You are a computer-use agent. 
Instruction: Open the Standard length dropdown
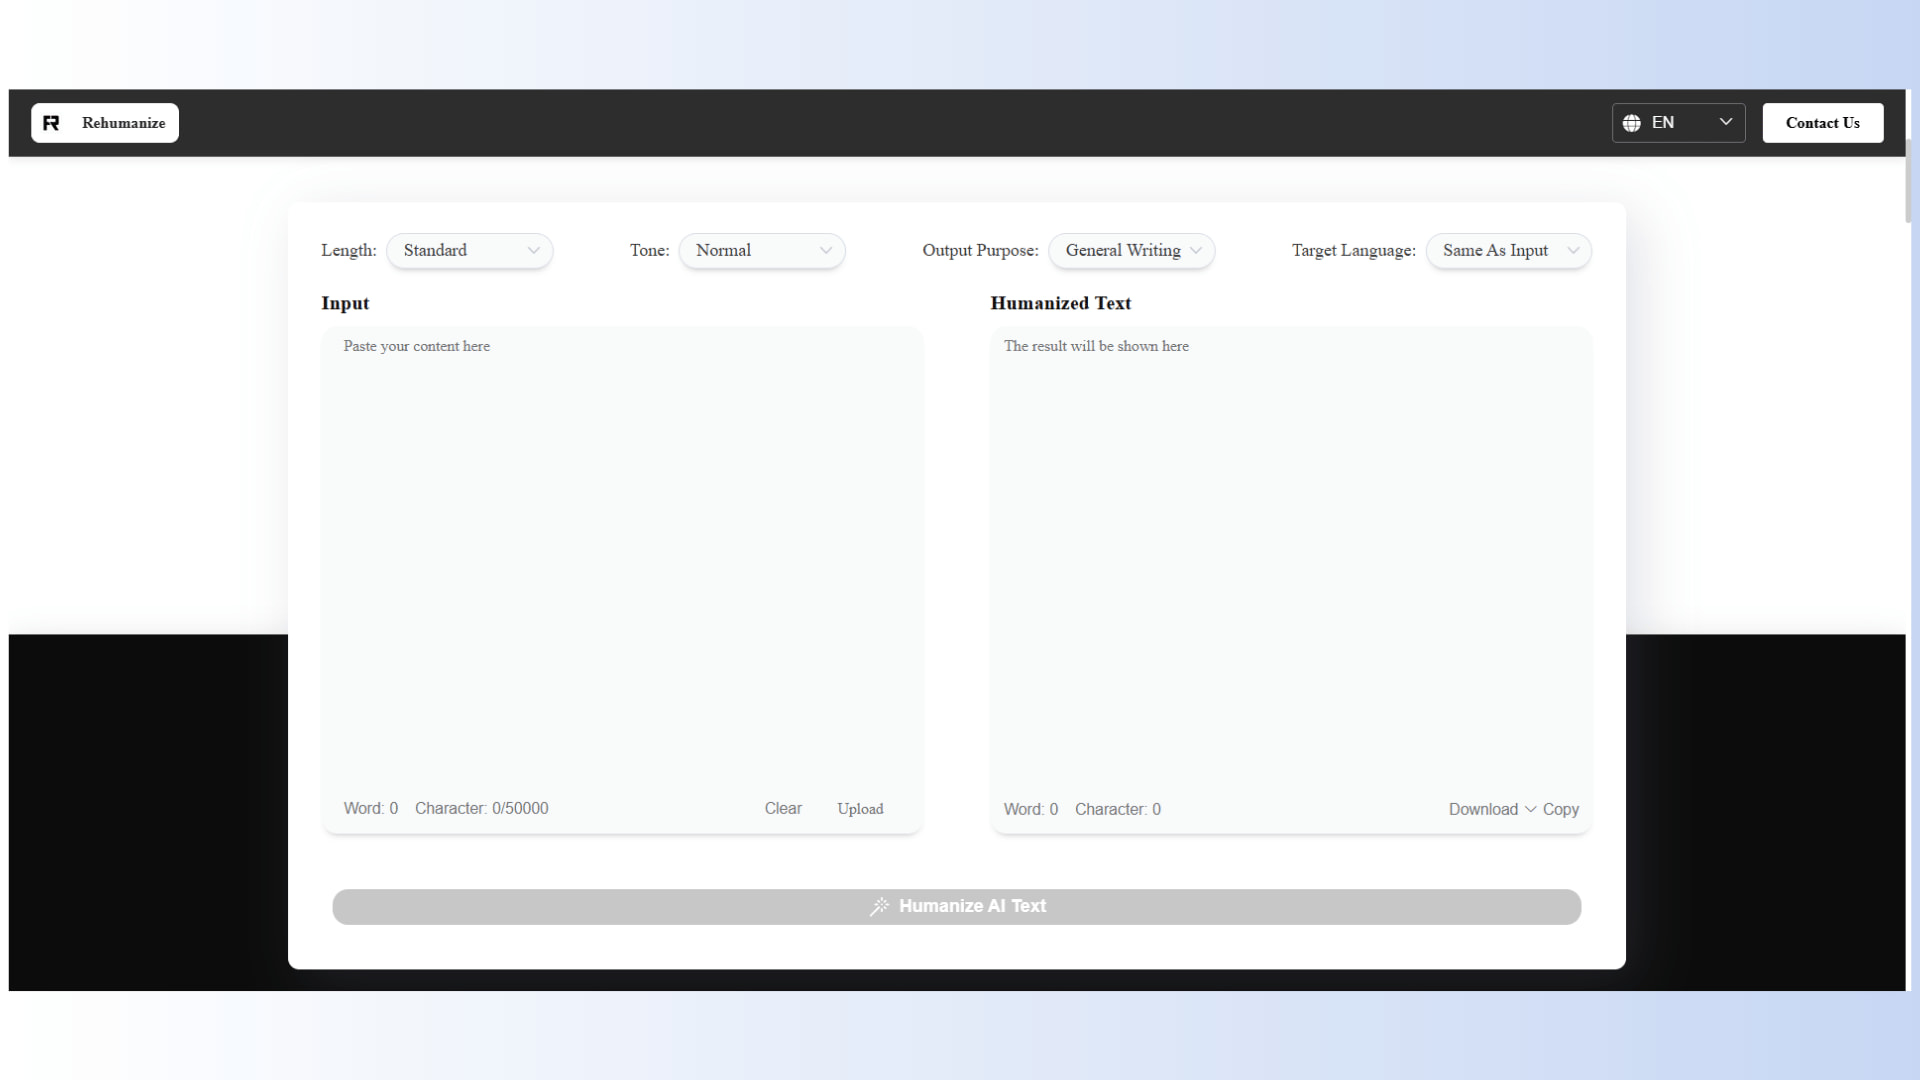pos(469,250)
